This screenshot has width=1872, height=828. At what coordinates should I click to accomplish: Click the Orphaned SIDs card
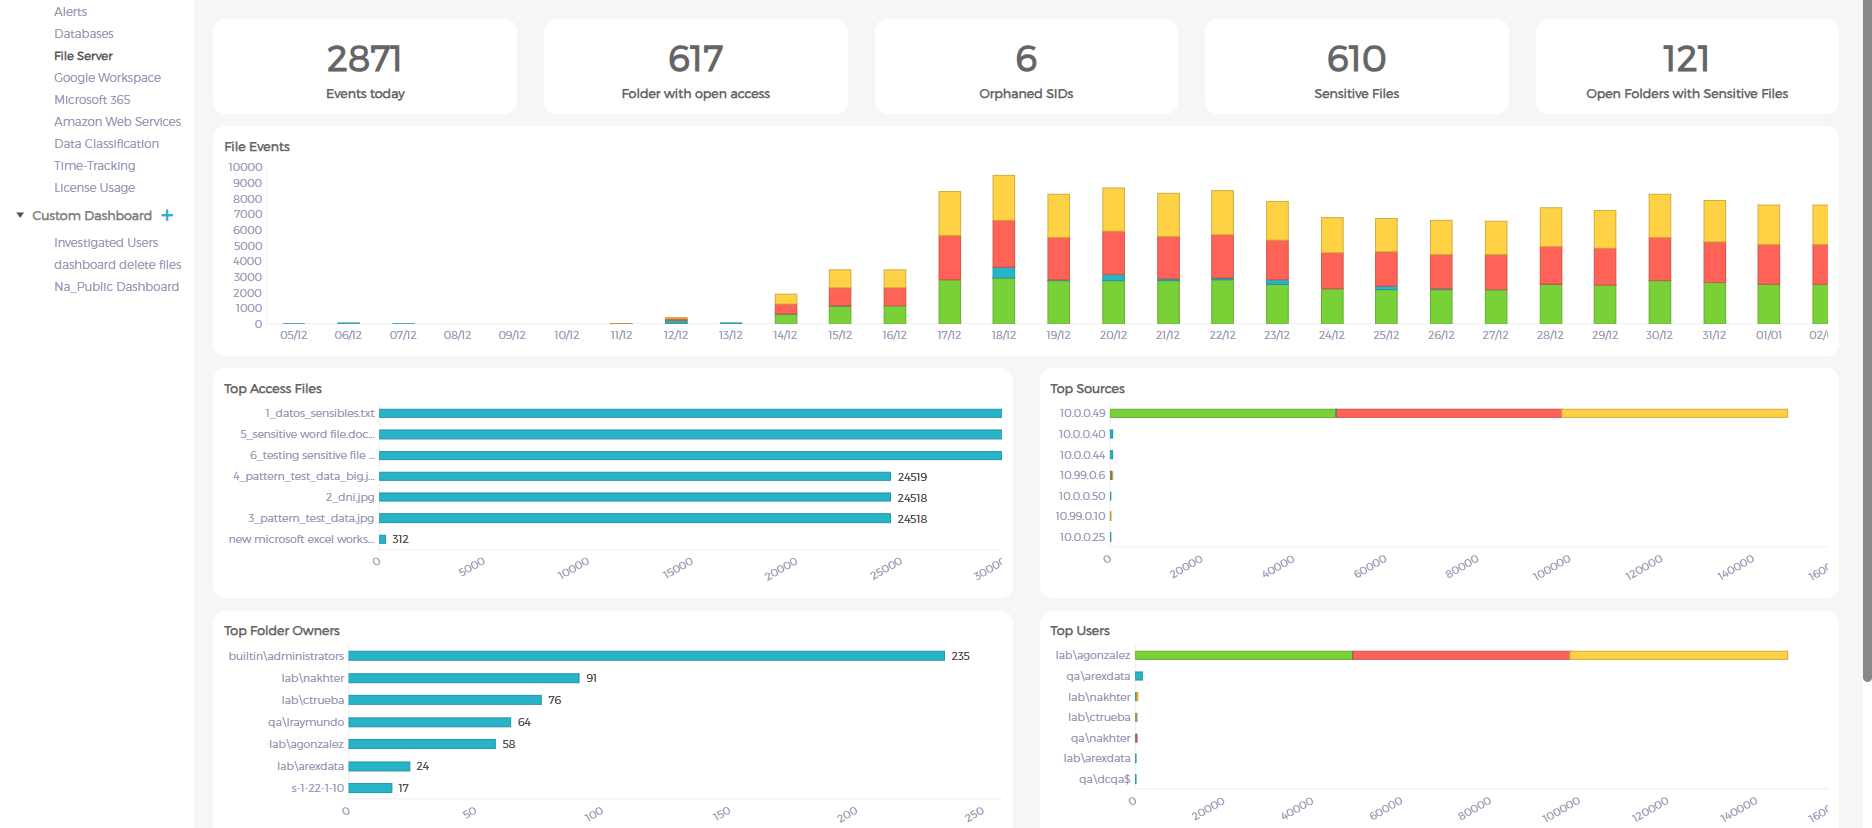pos(1026,67)
